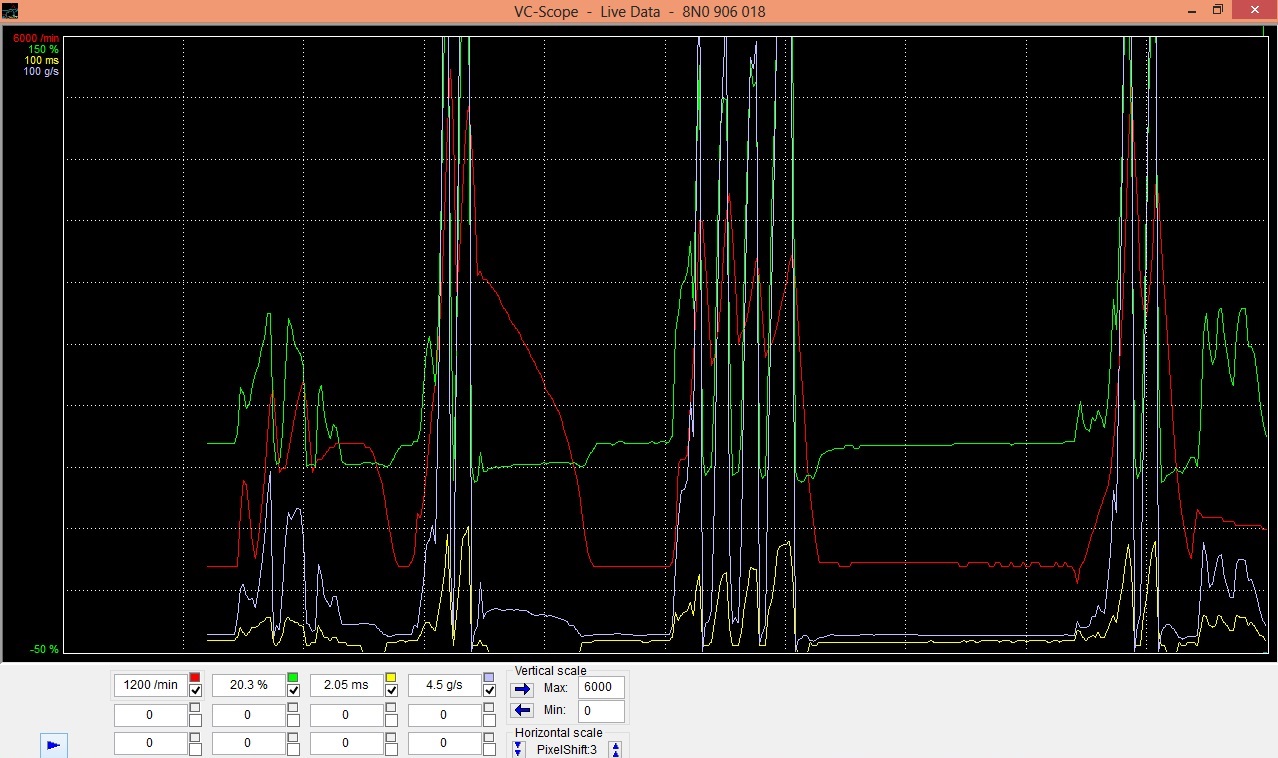Enable second-row checkbox below the 4.5 g/s checkbox
The height and width of the screenshot is (758, 1278).
coord(489,720)
